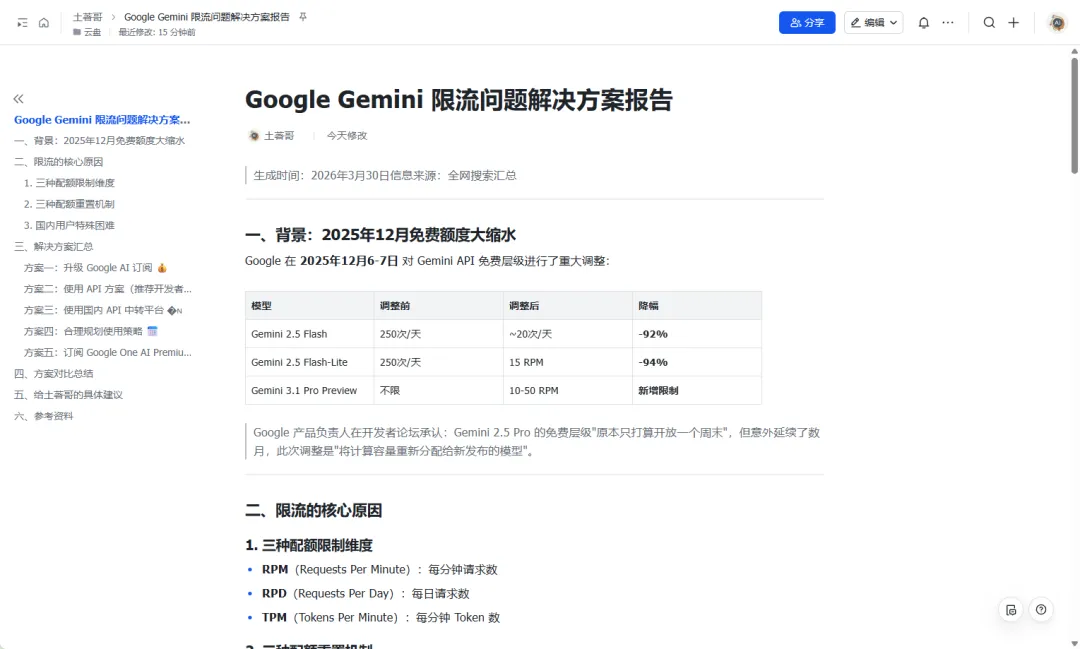Screen dimensions: 1080x649
Task: Open the 云盘 folder location
Action: pyautogui.click(x=87, y=32)
